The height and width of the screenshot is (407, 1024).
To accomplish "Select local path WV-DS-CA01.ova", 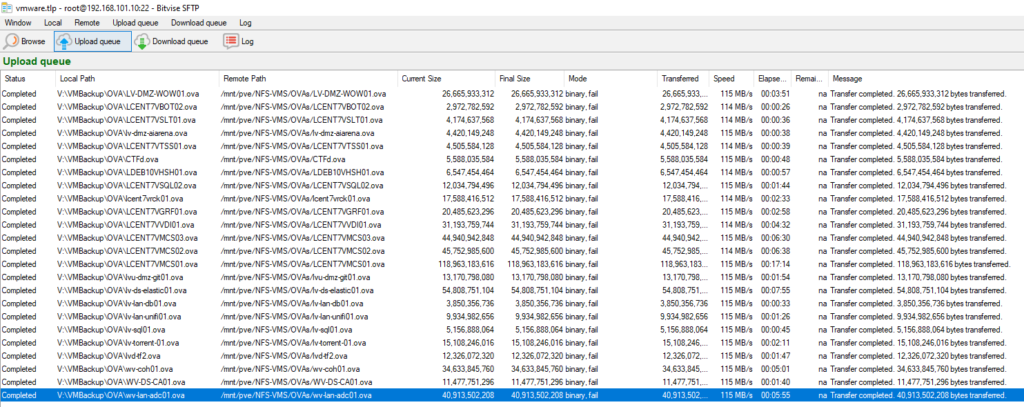I will pyautogui.click(x=121, y=382).
